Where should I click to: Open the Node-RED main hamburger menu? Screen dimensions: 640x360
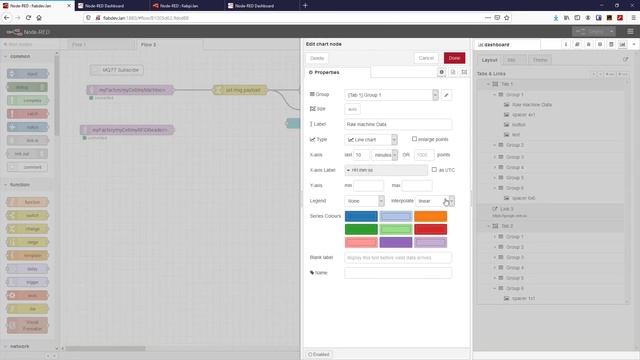pyautogui.click(x=630, y=31)
